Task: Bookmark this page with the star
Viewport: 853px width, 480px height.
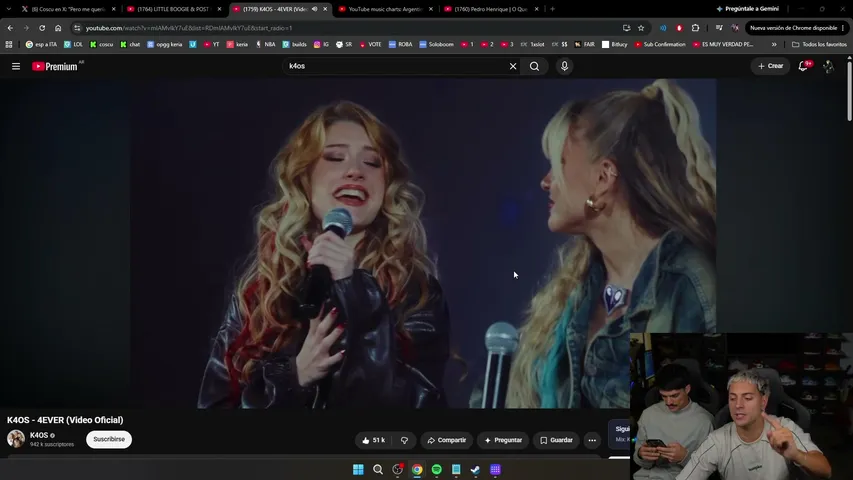Action: 641,28
